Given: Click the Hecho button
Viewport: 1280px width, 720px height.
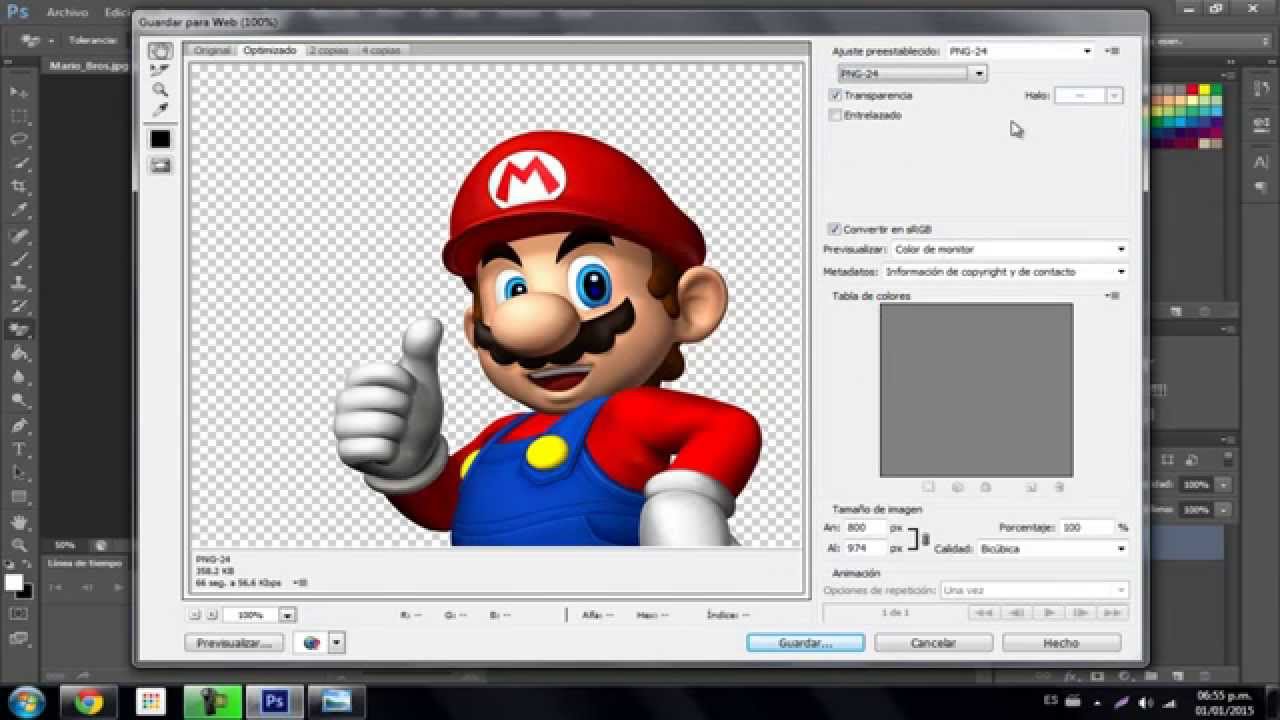Looking at the screenshot, I should [1061, 643].
